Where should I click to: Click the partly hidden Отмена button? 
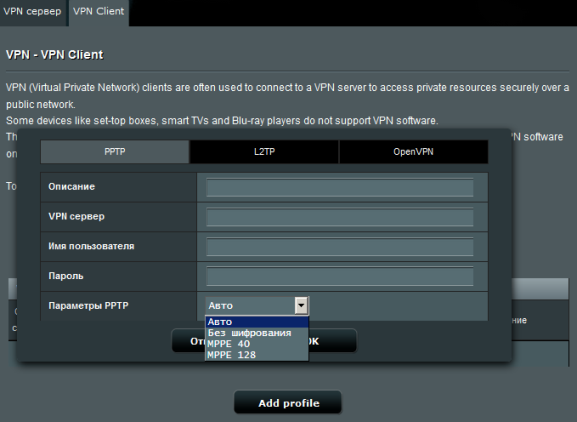(x=188, y=341)
